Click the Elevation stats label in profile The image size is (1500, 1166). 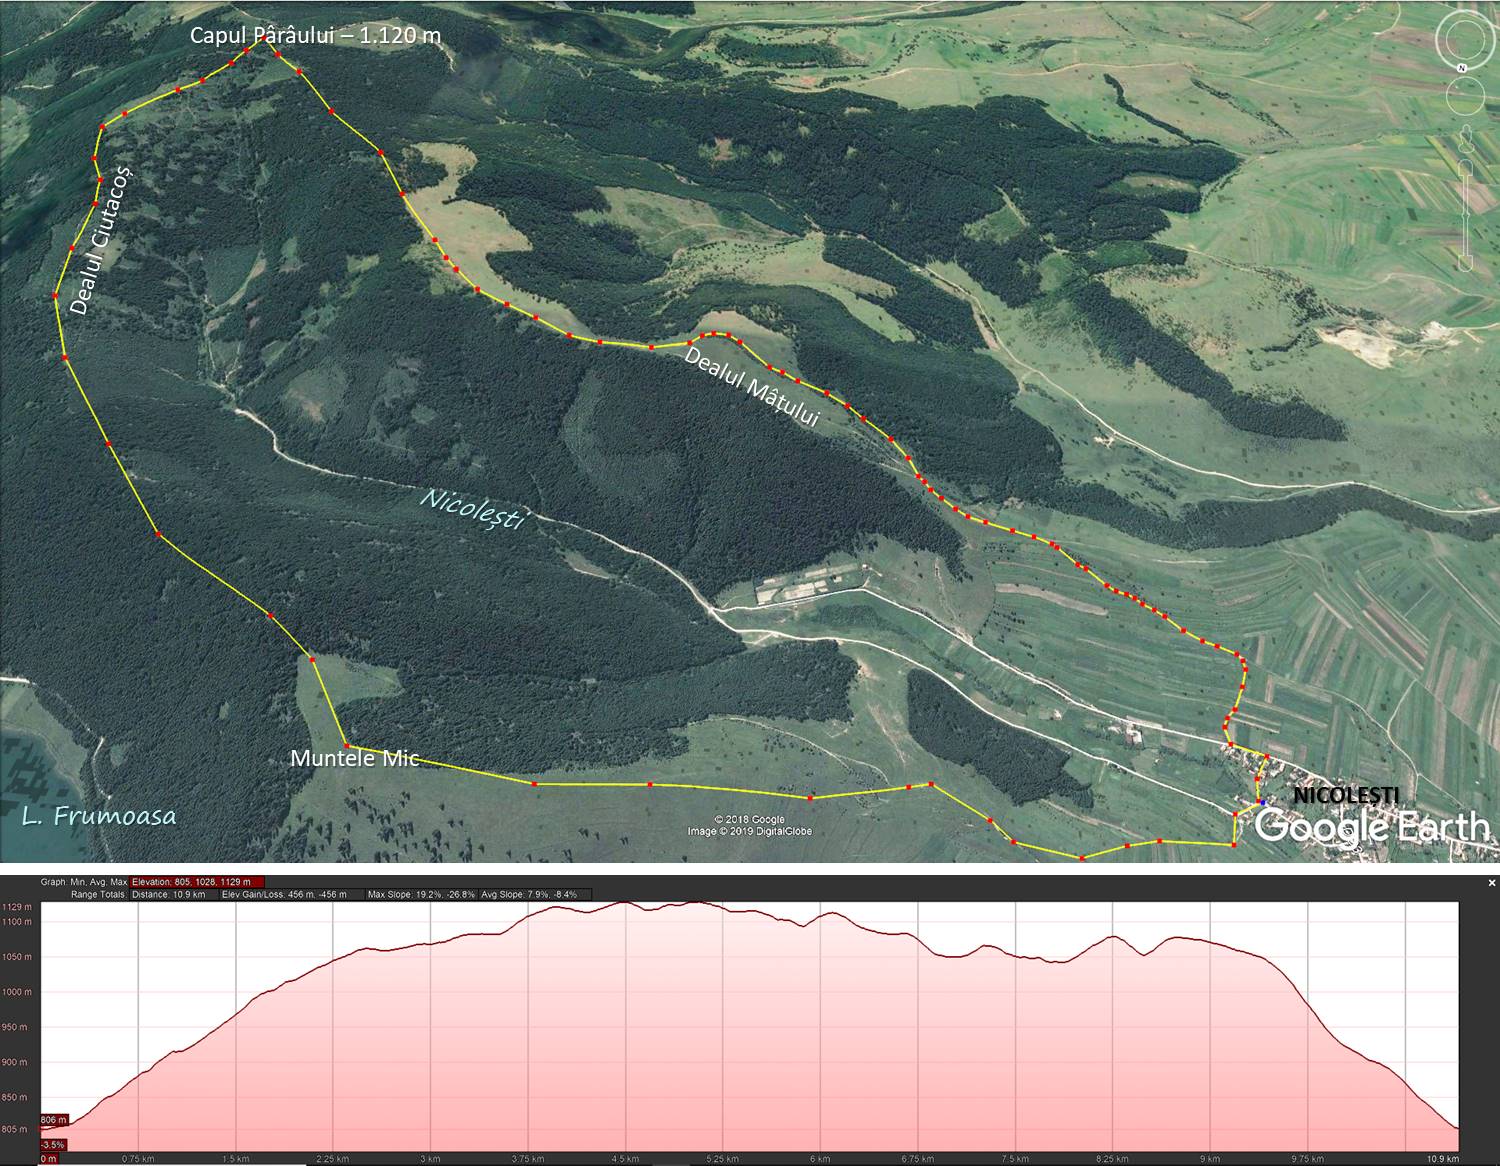tap(197, 882)
